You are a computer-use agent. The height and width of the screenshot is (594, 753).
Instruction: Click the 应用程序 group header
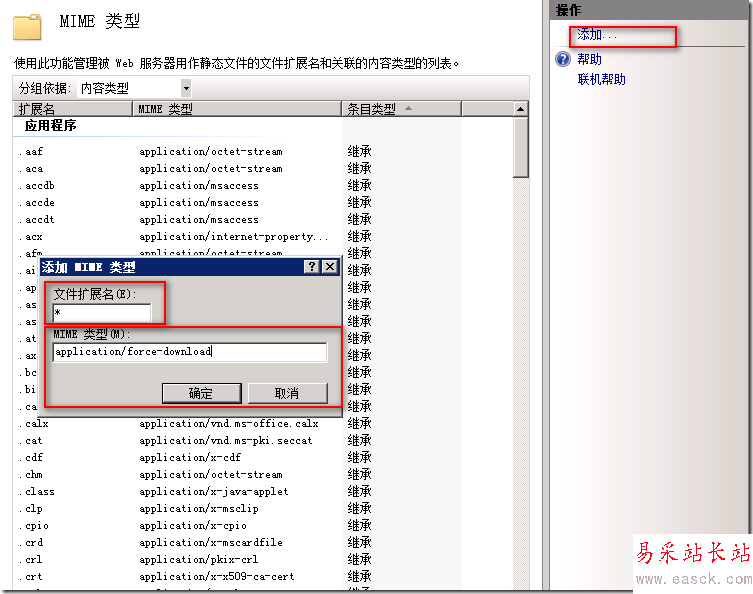click(50, 126)
